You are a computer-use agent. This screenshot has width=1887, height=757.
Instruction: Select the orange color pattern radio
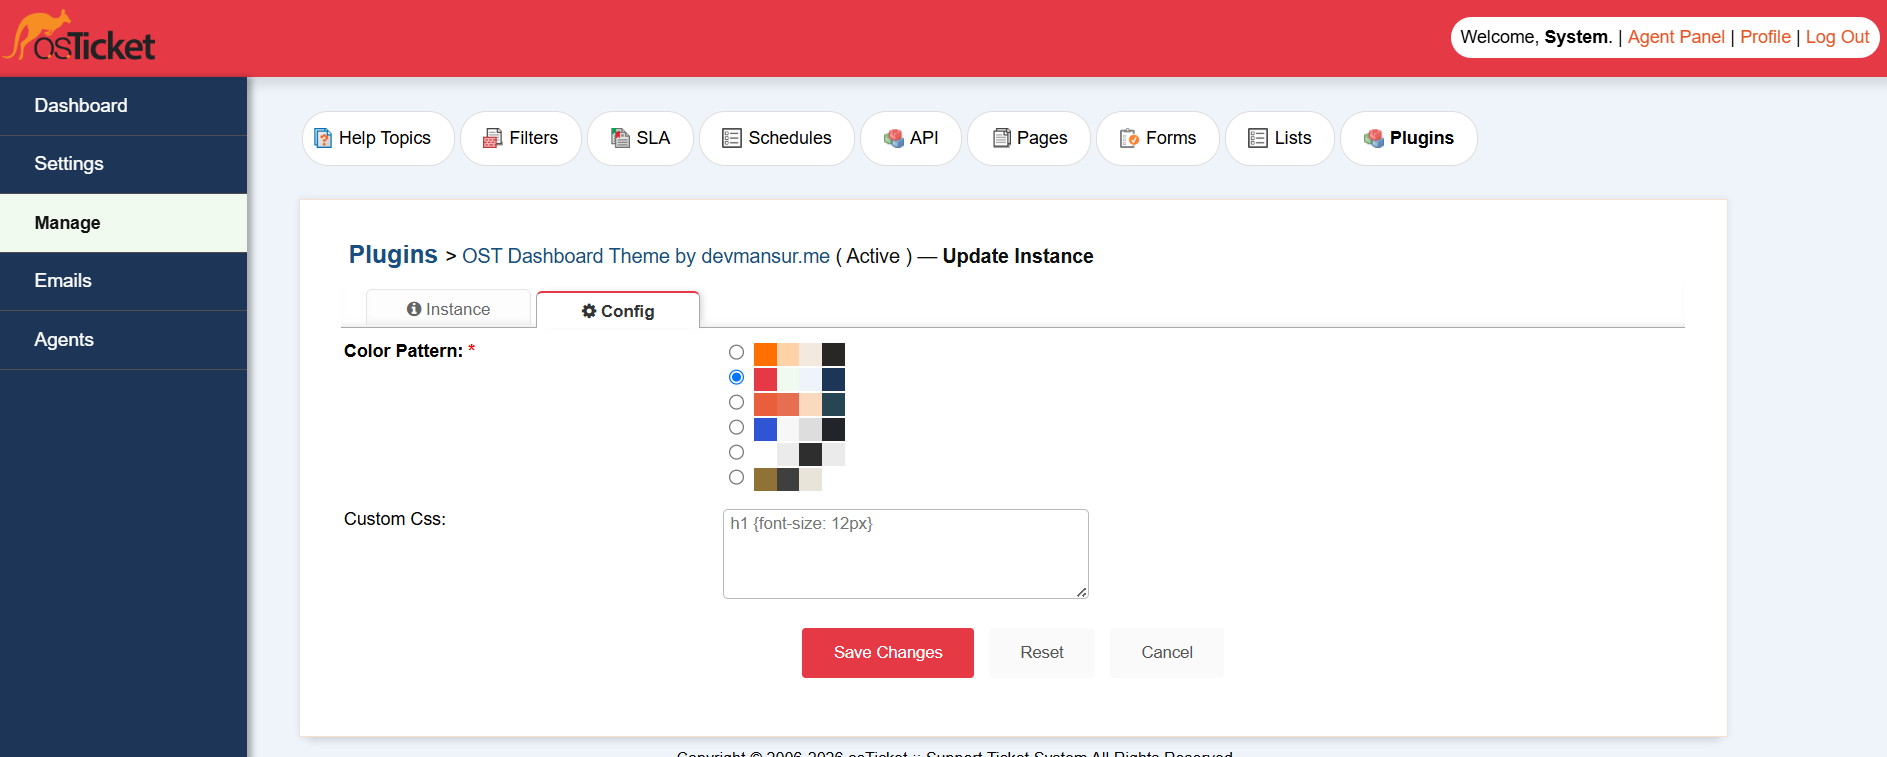[x=737, y=352]
